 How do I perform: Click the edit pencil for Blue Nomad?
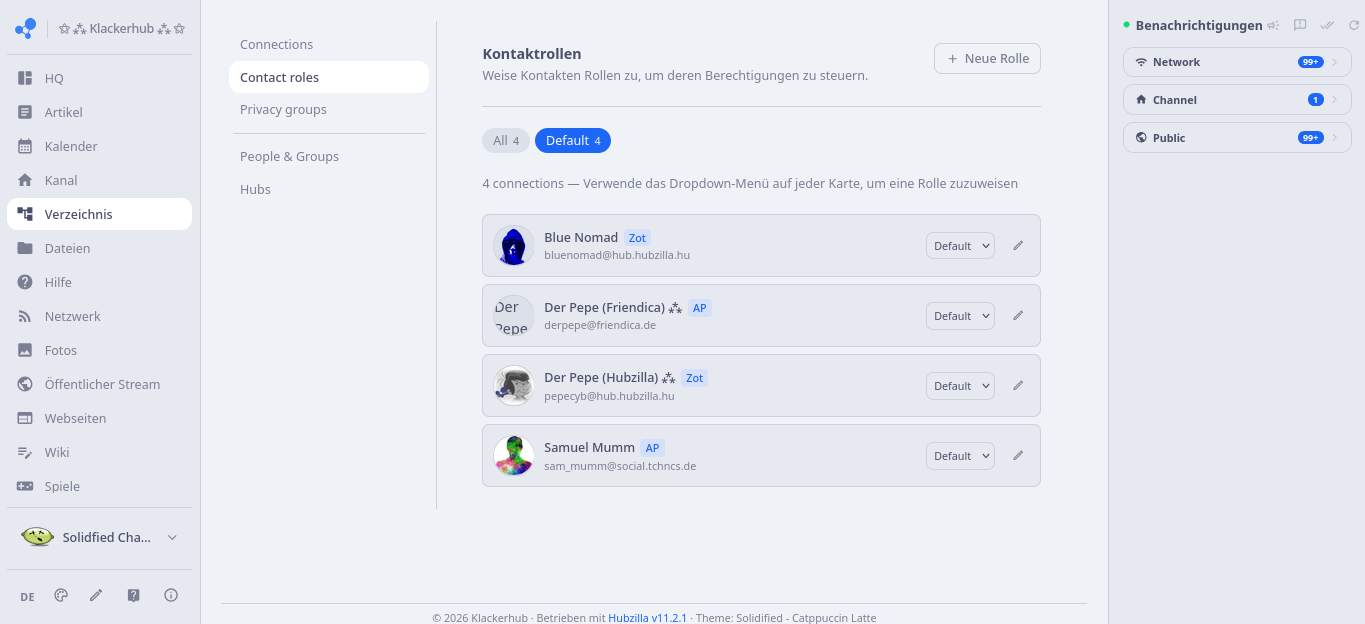[x=1018, y=245]
